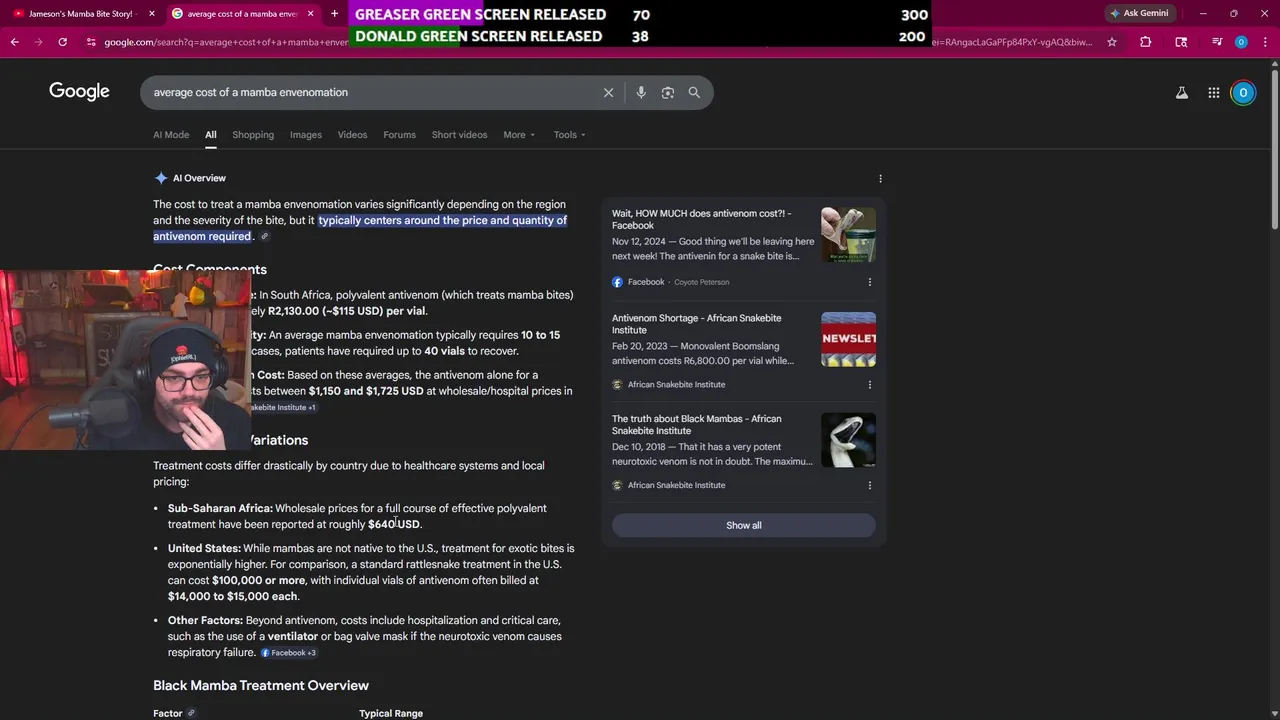View site information icon in address bar
The width and height of the screenshot is (1280, 720).
[91, 42]
